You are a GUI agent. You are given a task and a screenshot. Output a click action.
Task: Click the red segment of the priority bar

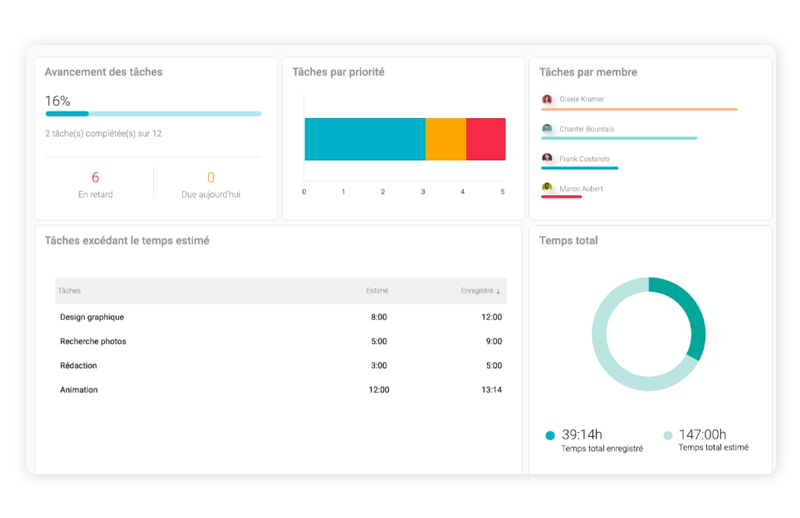click(486, 139)
